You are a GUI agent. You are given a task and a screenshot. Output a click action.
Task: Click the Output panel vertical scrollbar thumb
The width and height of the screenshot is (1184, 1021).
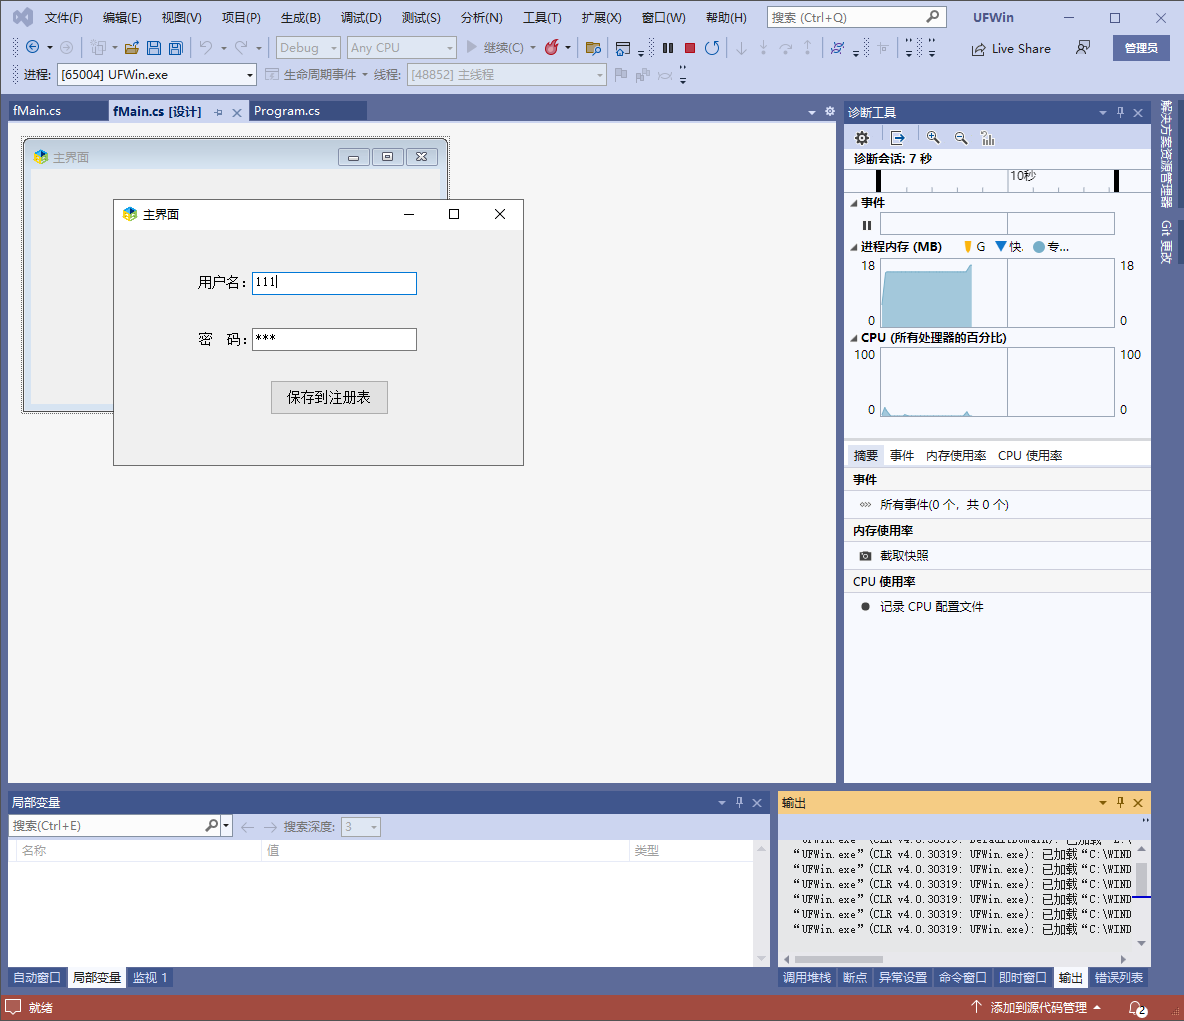click(x=1142, y=880)
